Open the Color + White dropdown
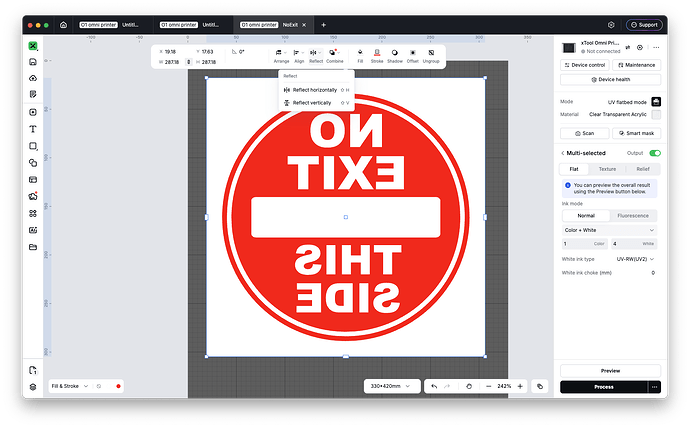Screen dimensions: 690x427 point(609,230)
